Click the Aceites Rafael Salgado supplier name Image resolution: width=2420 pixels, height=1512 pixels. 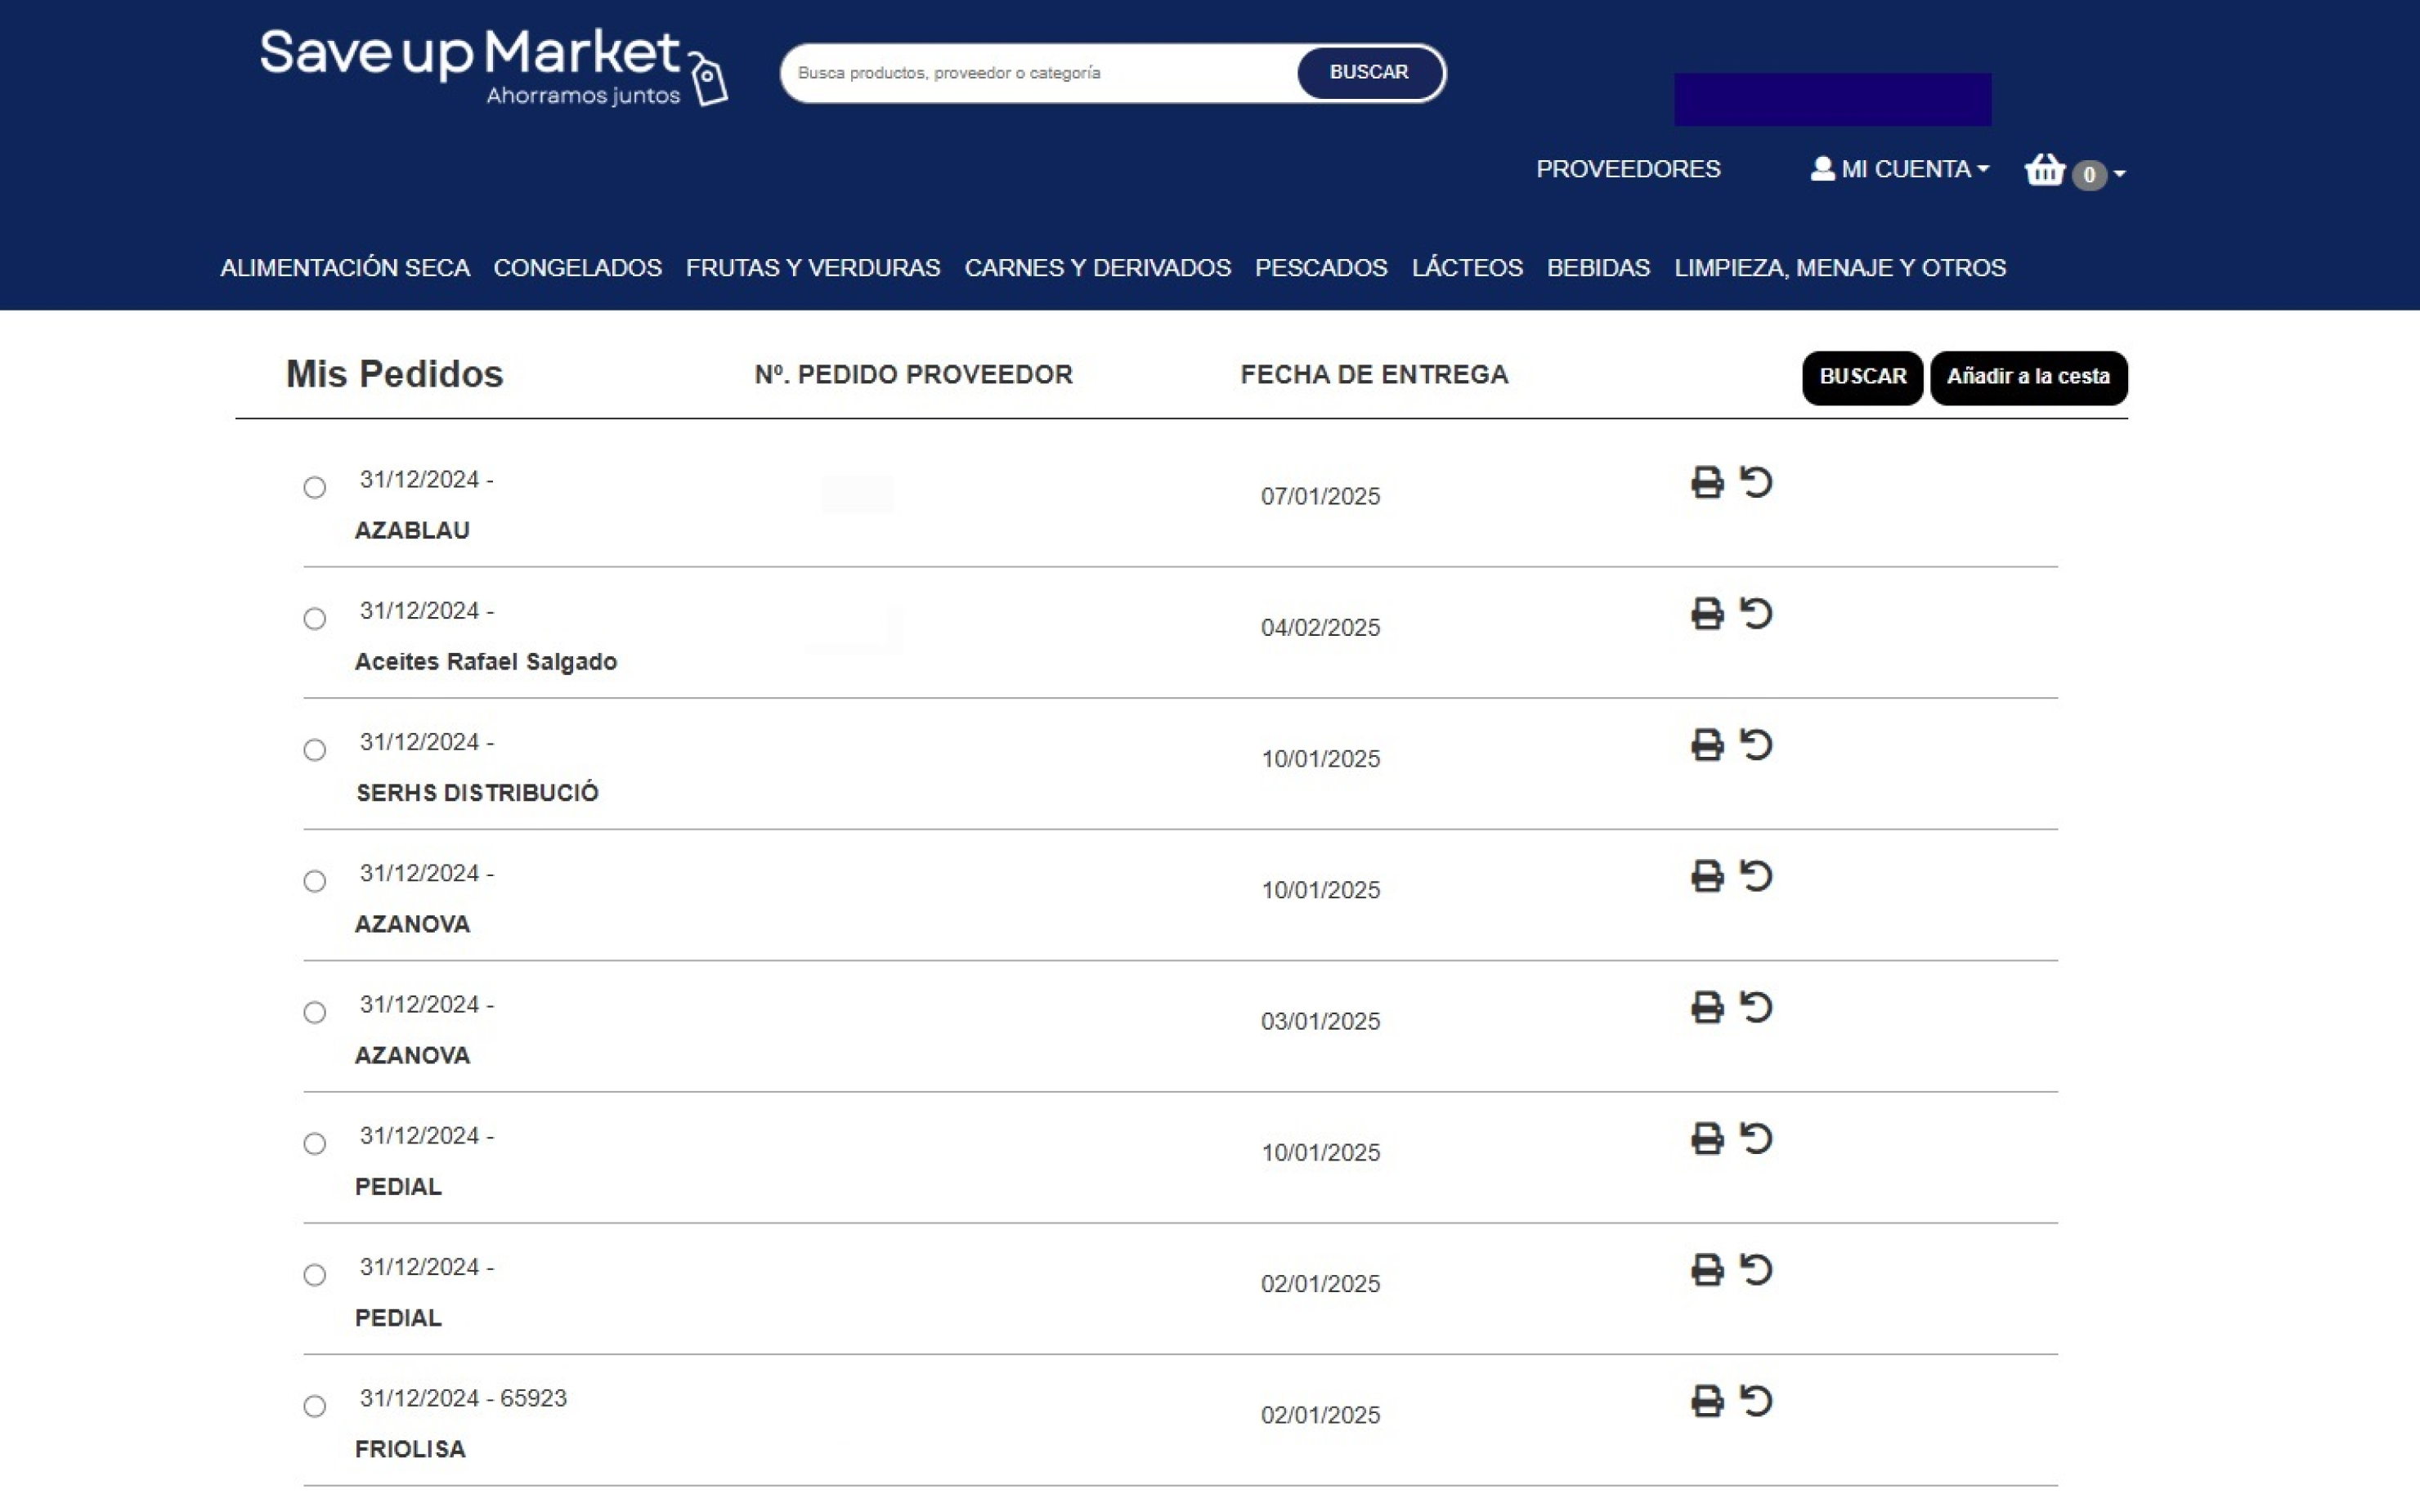[x=486, y=662]
